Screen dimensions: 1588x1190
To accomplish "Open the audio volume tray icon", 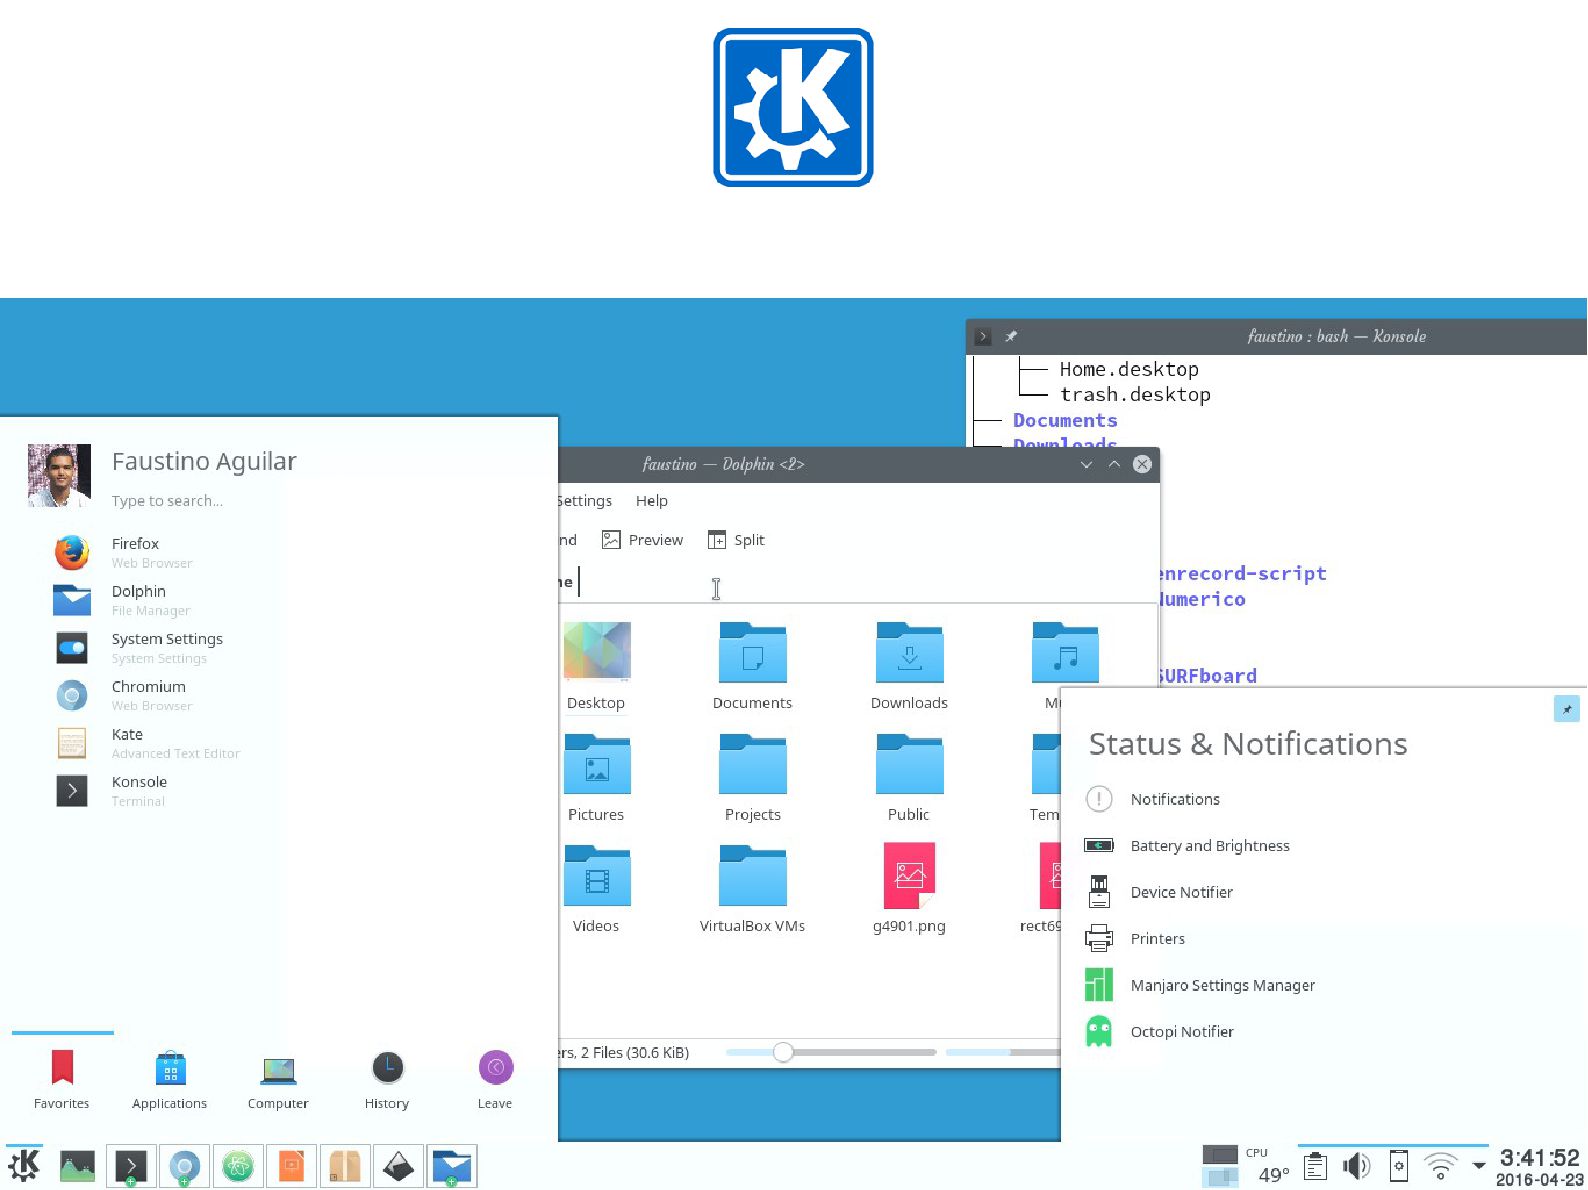I will pos(1357,1166).
